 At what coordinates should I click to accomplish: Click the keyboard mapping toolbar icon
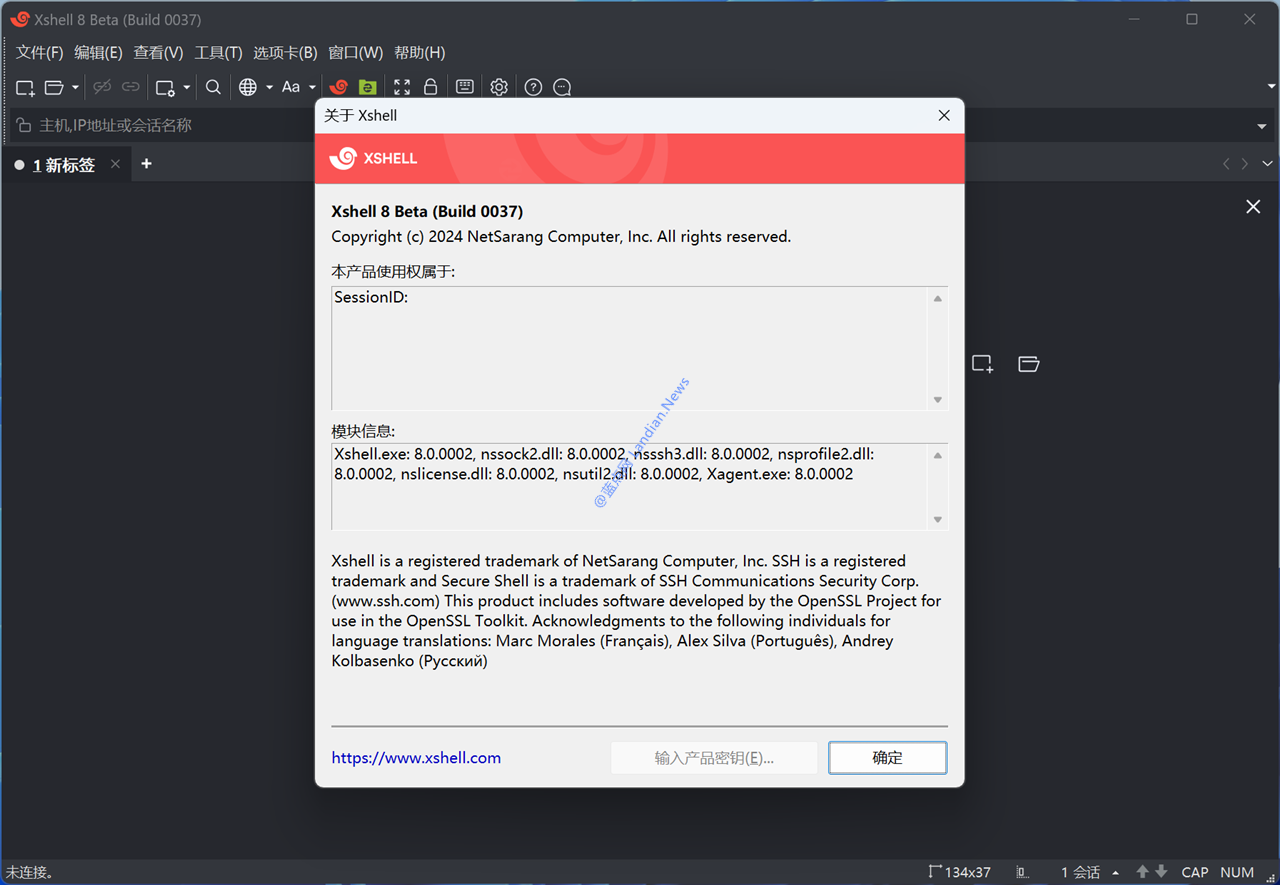click(x=465, y=88)
